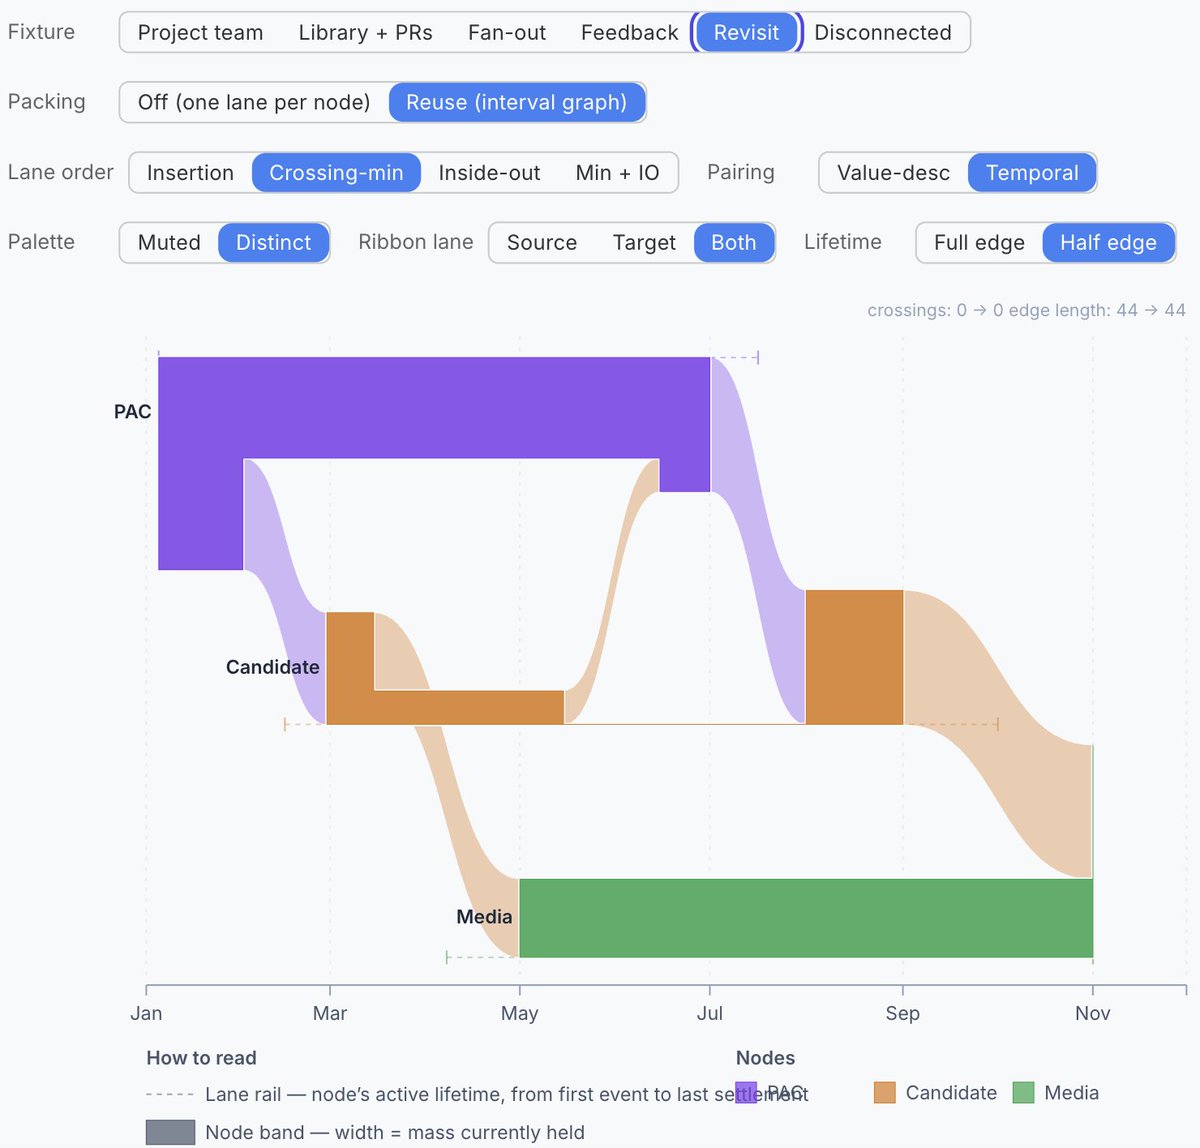Click the Mar axis tick label

click(x=330, y=1013)
